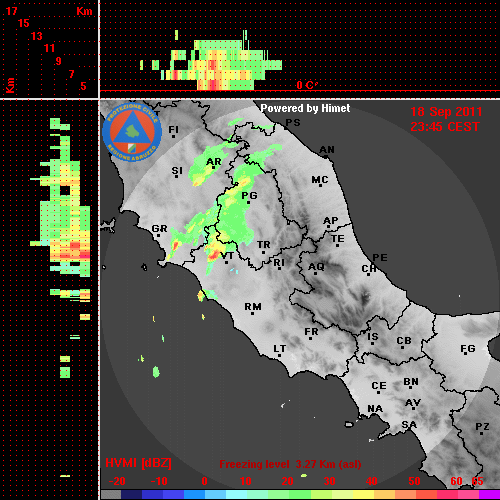
Task: Select the CH city label on map
Action: tap(369, 268)
